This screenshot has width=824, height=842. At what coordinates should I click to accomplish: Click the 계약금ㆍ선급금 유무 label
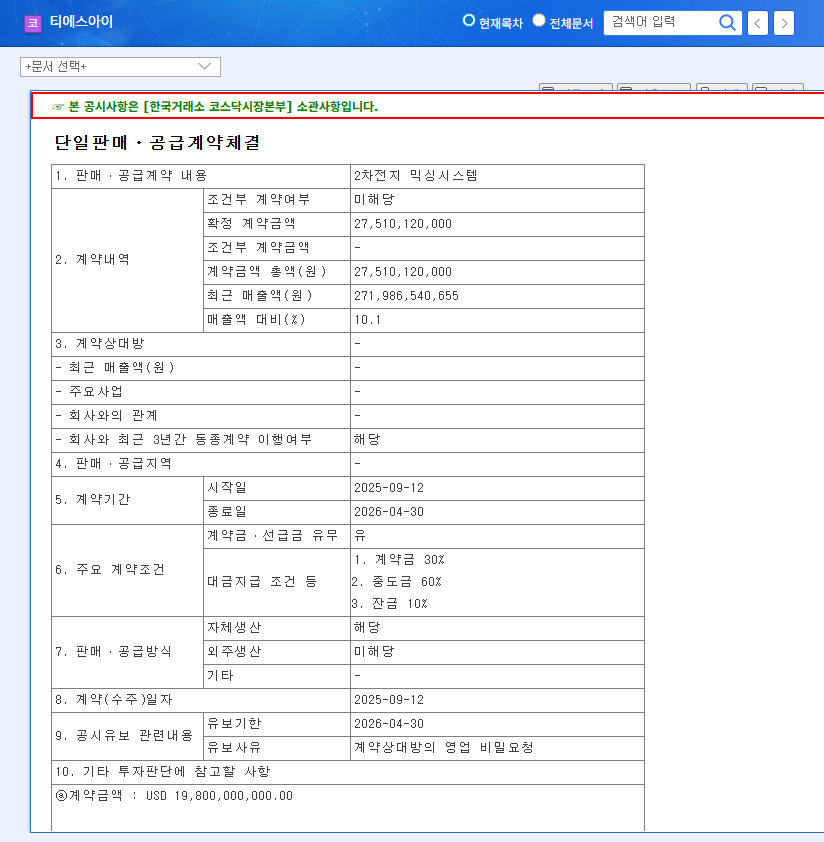coord(273,535)
